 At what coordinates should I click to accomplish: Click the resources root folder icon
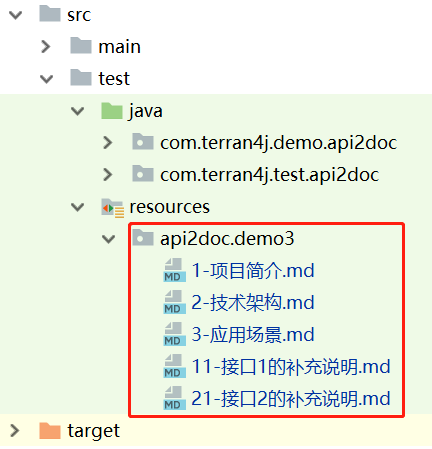coord(113,207)
